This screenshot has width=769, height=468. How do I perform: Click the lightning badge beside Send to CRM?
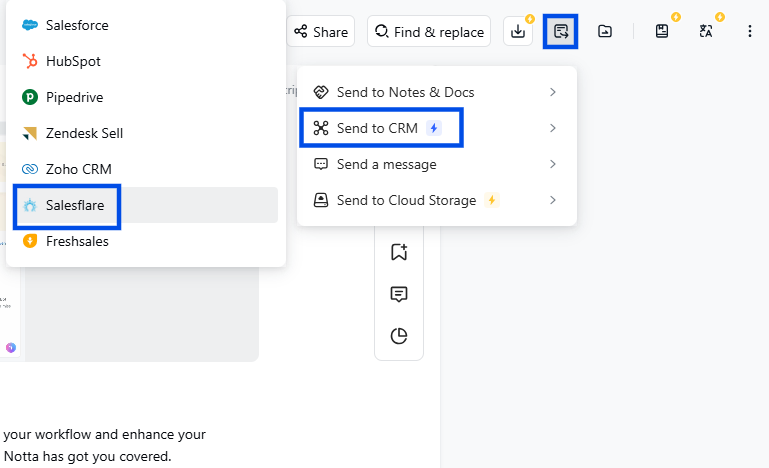coord(434,128)
